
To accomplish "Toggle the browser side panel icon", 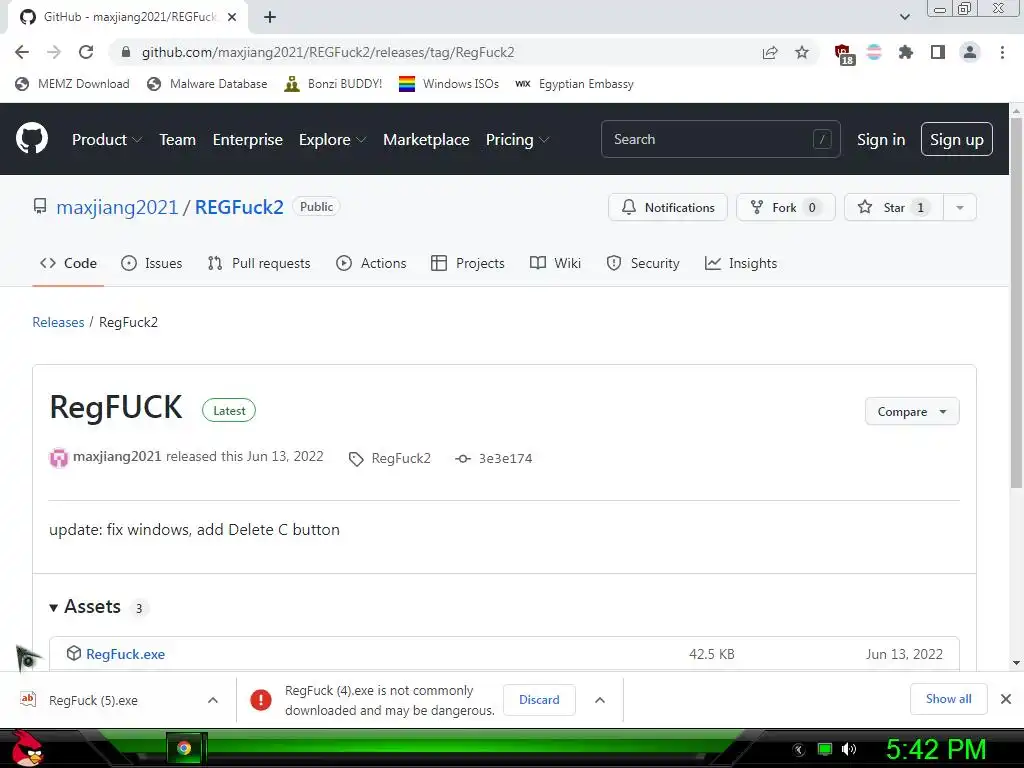I will click(938, 52).
